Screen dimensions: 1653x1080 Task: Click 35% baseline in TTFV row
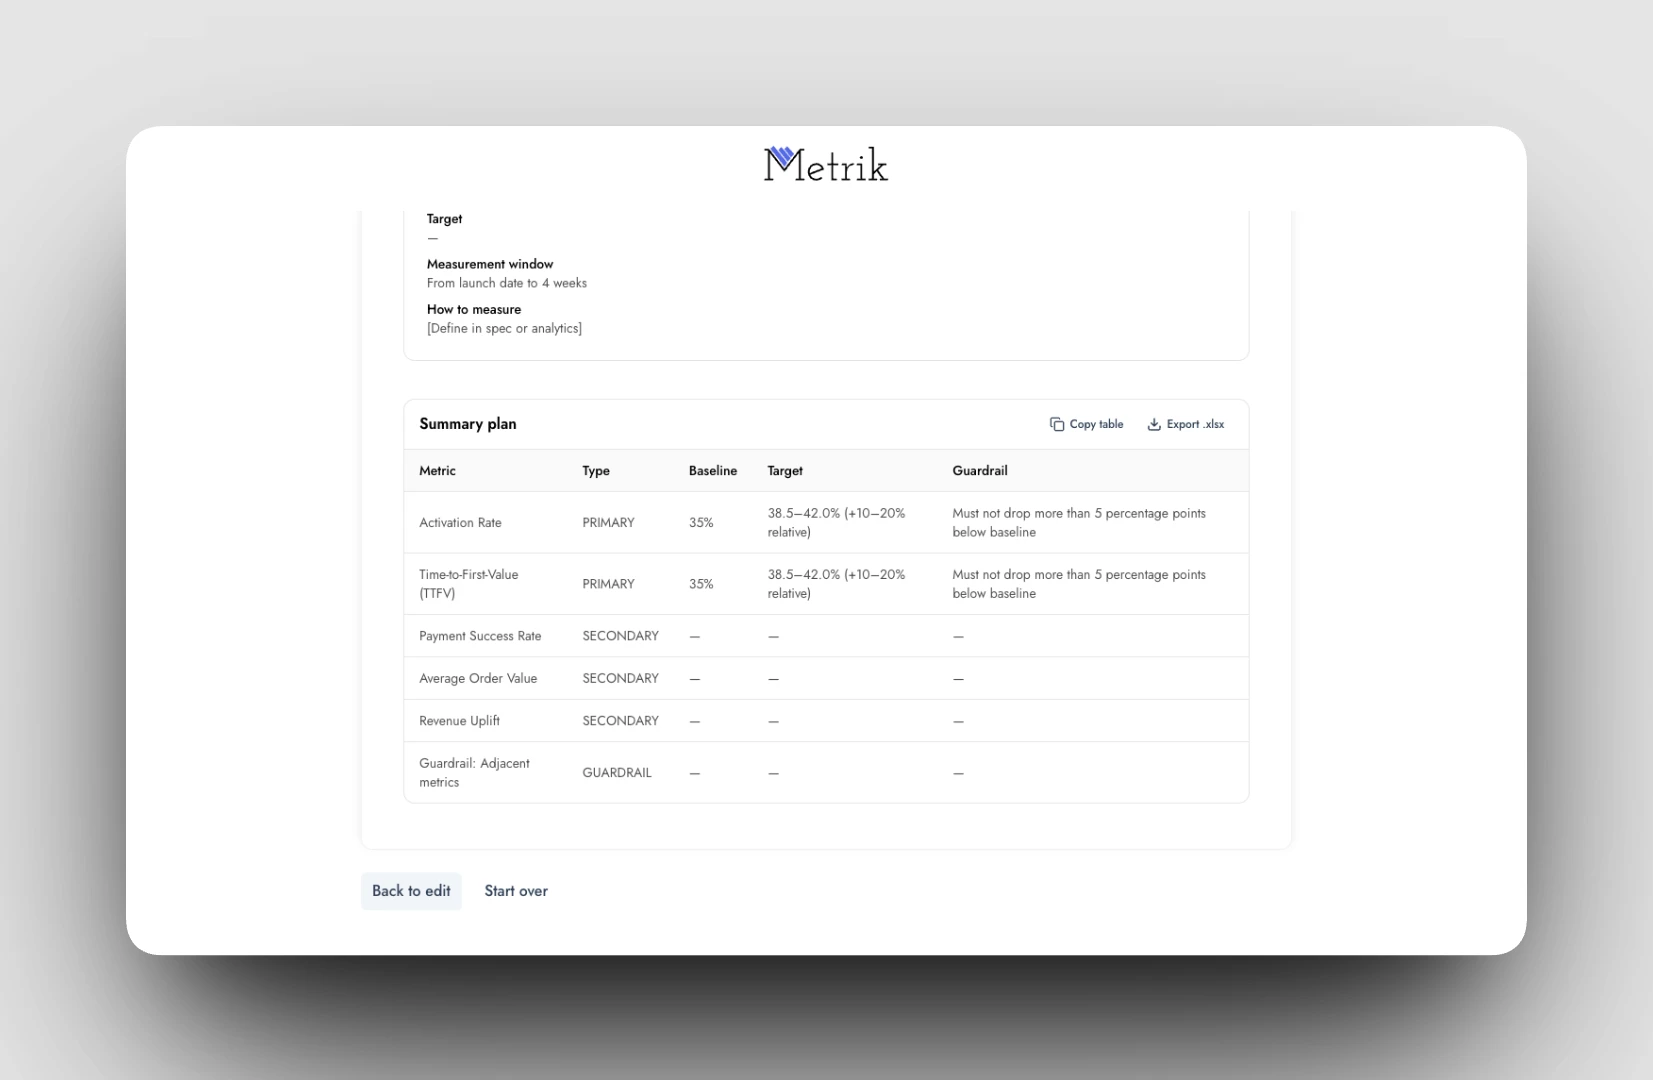(x=701, y=584)
